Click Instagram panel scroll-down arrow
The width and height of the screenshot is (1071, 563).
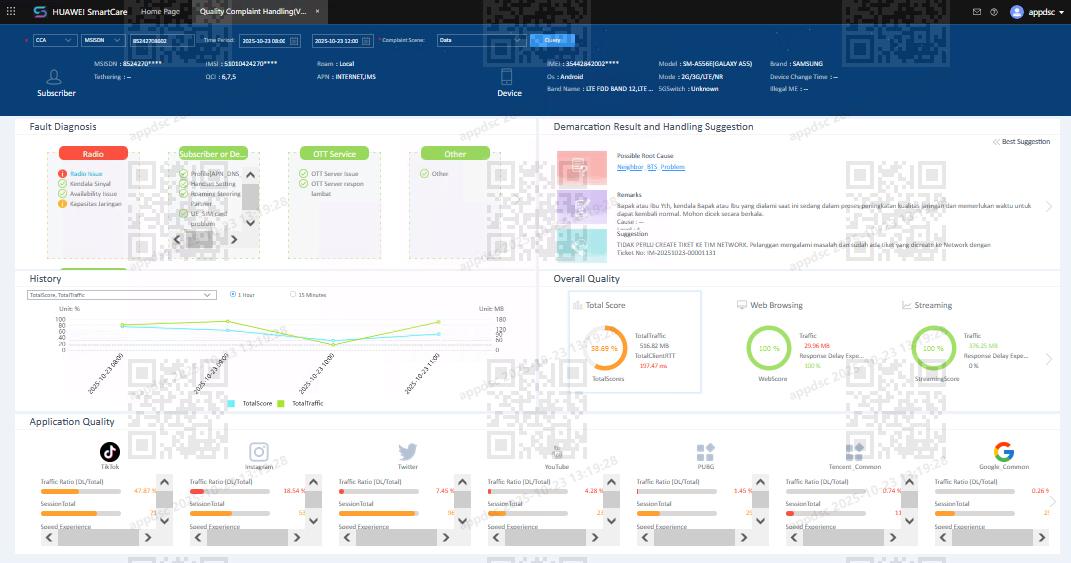[x=314, y=521]
